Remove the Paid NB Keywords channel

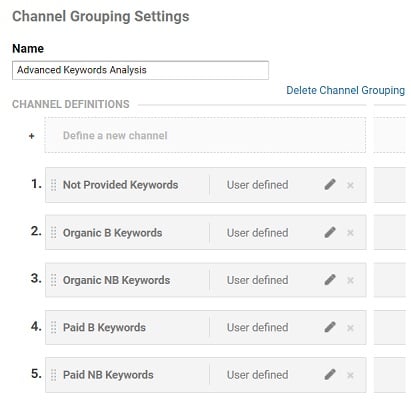[350, 375]
